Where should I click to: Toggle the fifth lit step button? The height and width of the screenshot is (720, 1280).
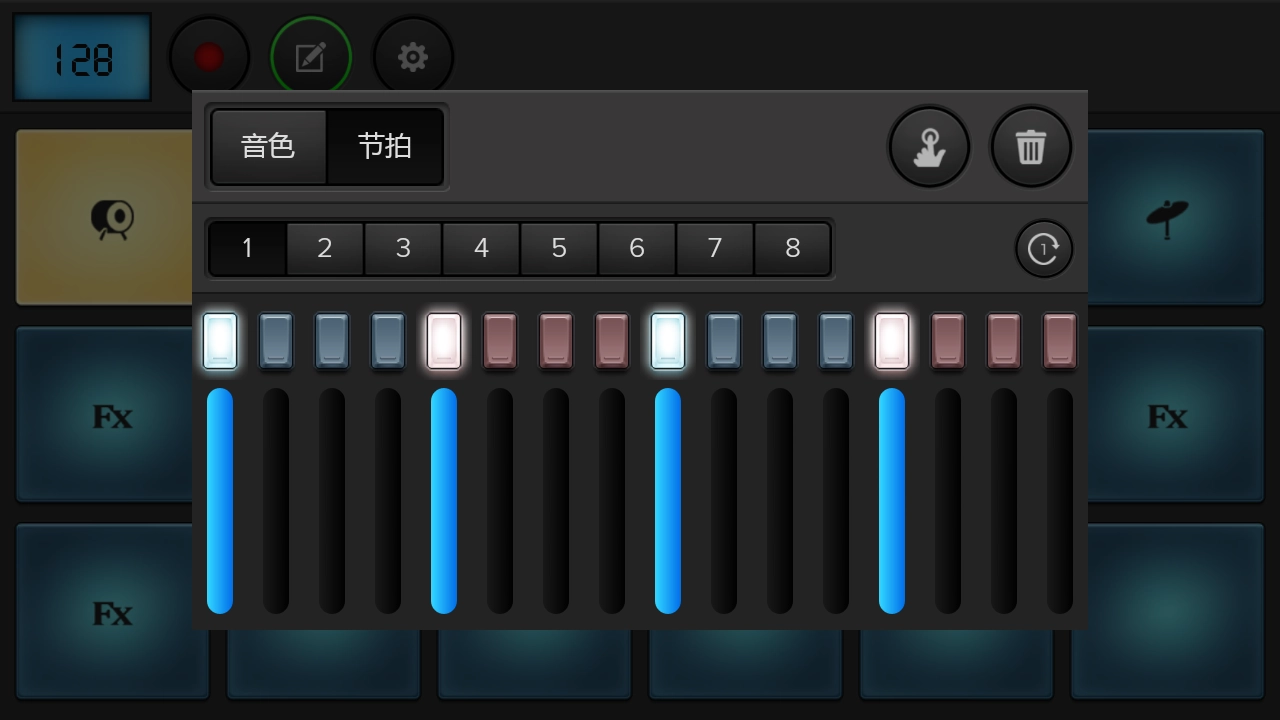pos(444,341)
